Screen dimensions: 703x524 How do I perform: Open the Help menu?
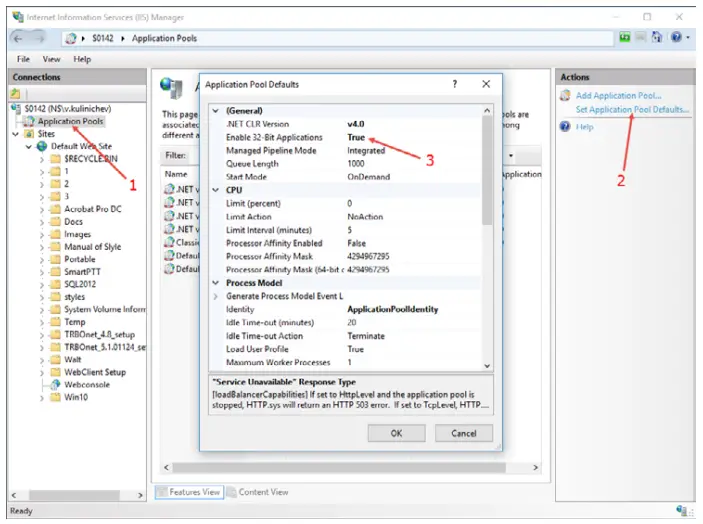(82, 59)
